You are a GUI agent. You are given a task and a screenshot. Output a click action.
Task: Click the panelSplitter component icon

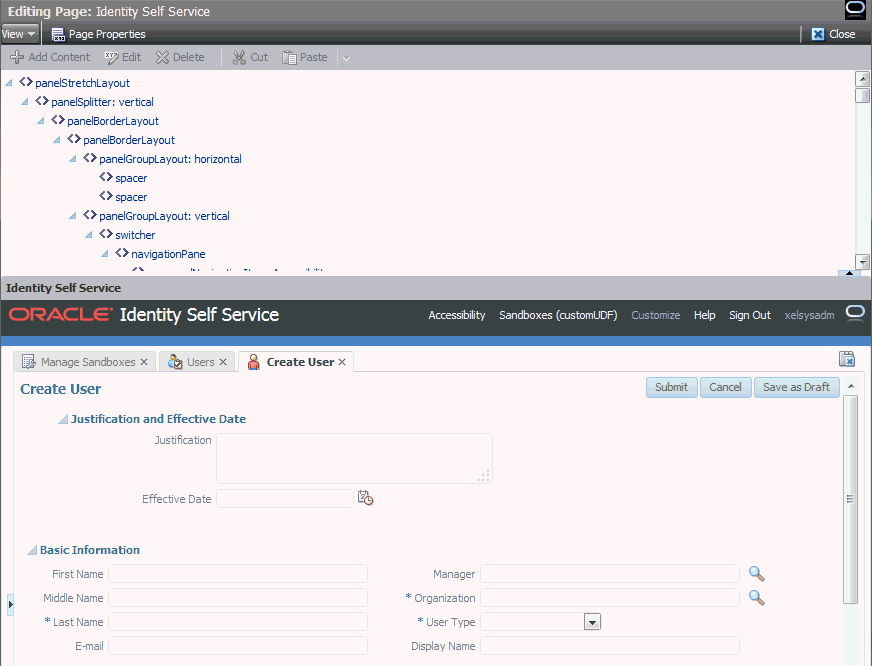pos(42,101)
